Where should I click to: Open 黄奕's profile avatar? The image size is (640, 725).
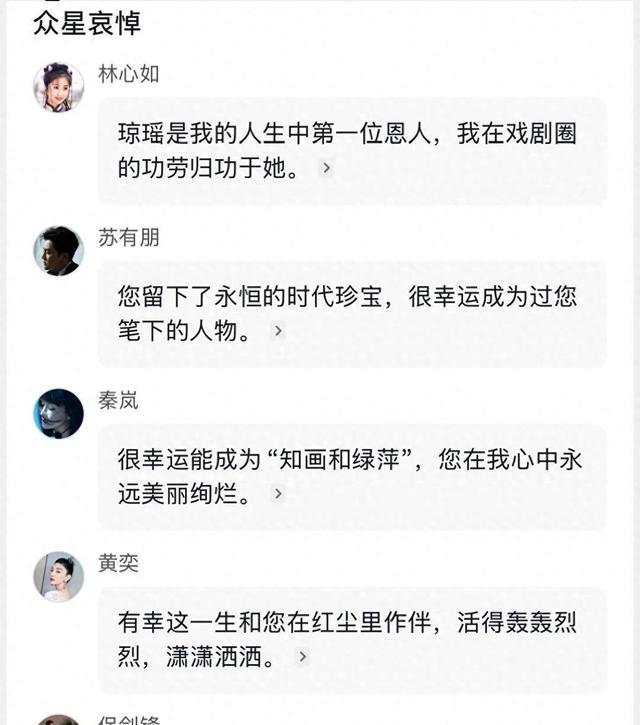pyautogui.click(x=58, y=576)
